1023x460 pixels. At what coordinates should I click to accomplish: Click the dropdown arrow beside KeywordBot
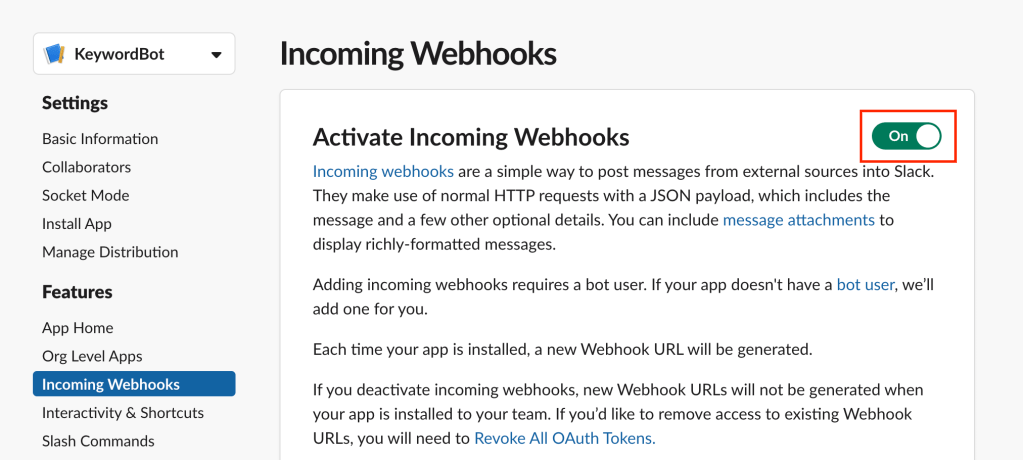pos(216,55)
